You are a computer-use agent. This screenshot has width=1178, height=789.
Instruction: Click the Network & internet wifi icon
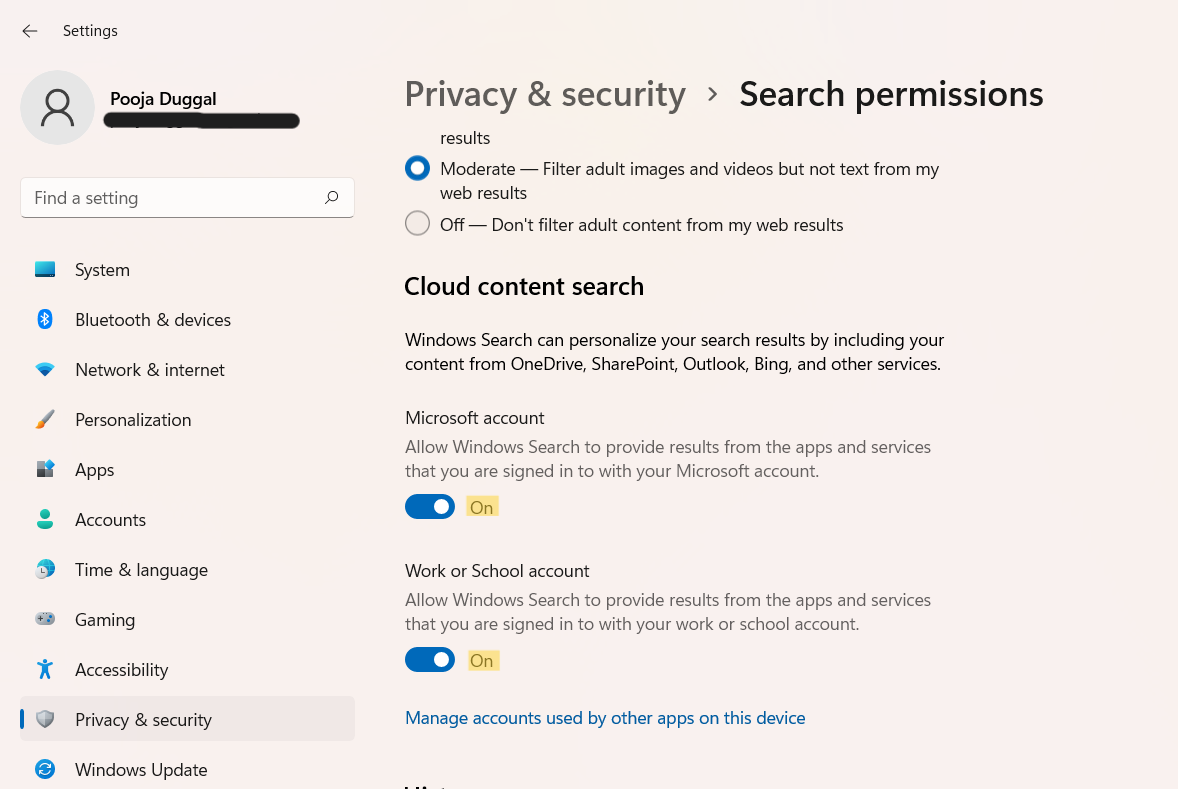click(45, 370)
